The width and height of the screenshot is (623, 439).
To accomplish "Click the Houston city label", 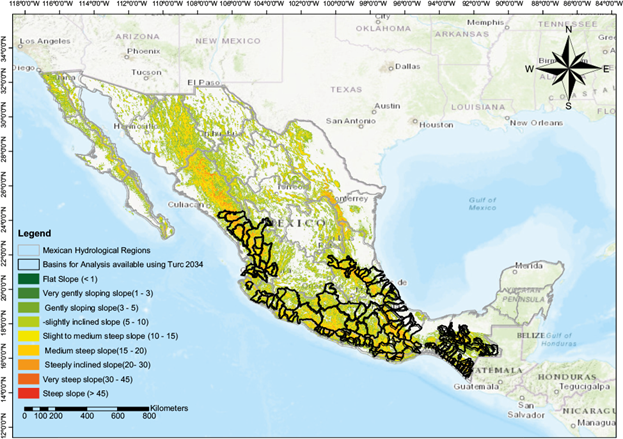I will click(436, 125).
